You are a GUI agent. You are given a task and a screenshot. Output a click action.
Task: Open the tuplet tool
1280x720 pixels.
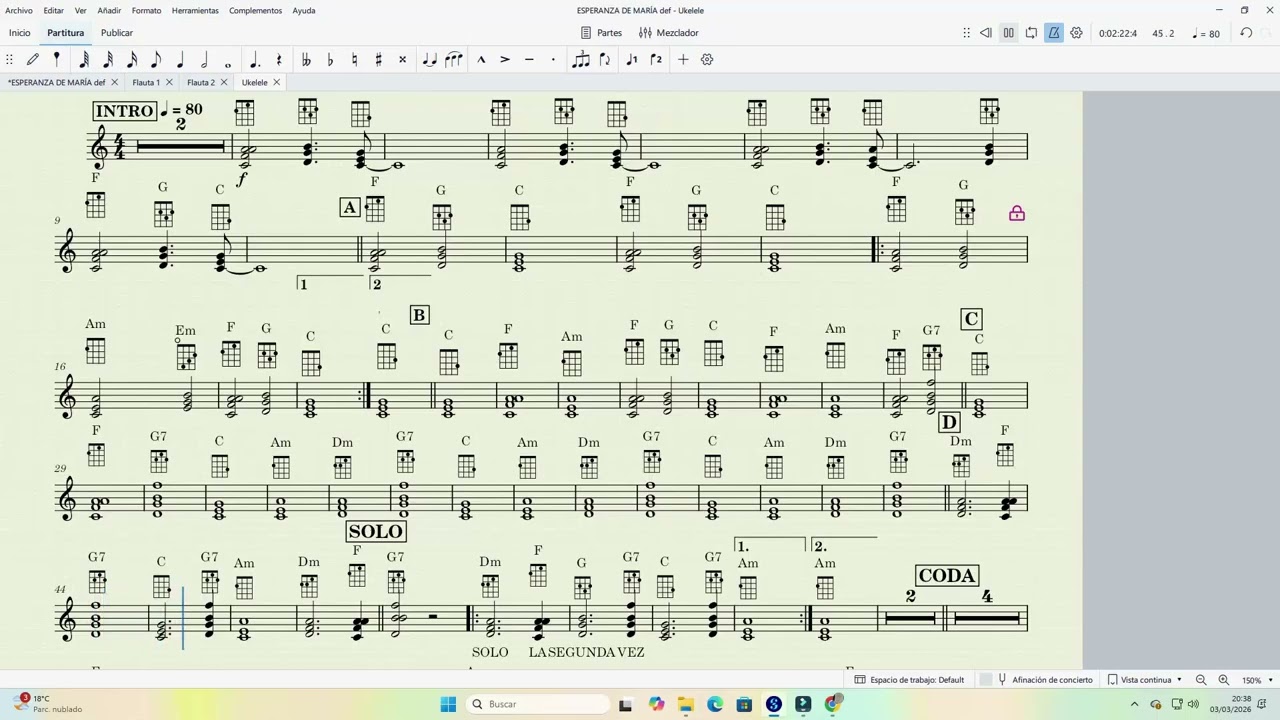[581, 60]
